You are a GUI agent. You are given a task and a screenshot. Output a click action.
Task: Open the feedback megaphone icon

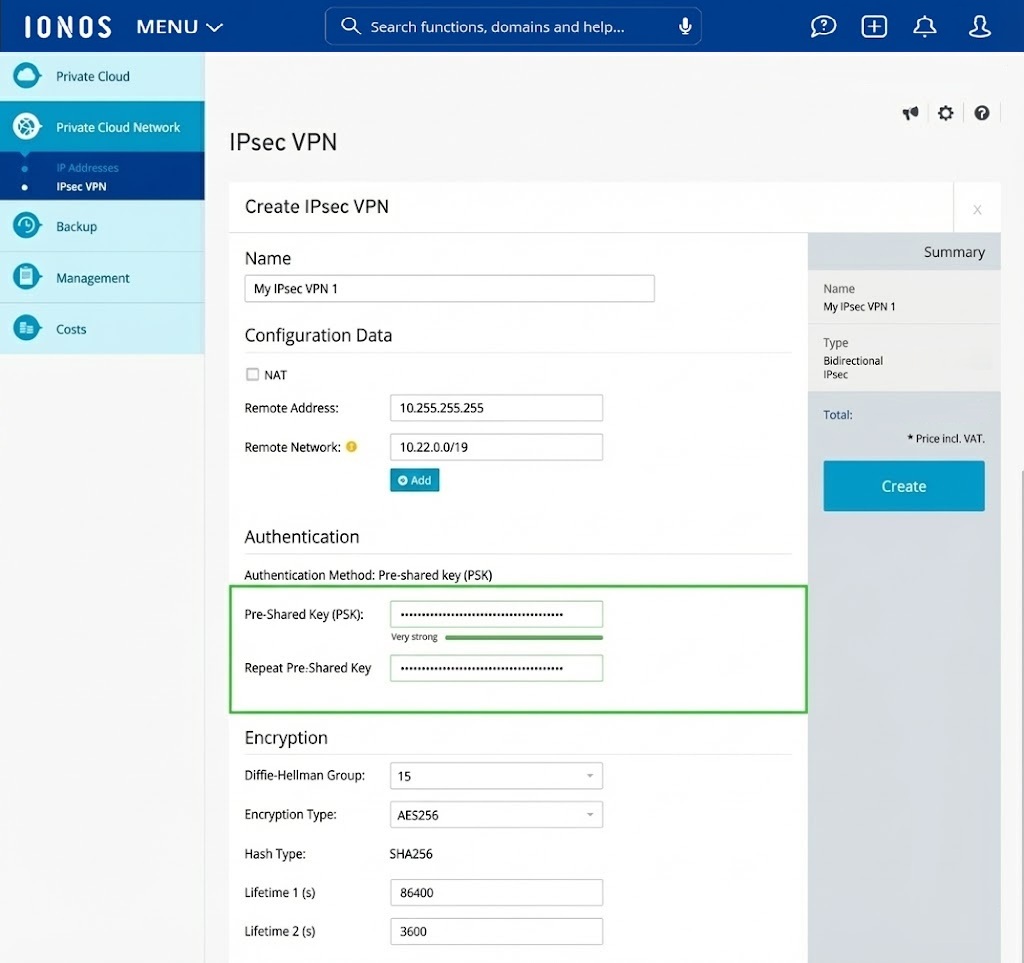(910, 113)
